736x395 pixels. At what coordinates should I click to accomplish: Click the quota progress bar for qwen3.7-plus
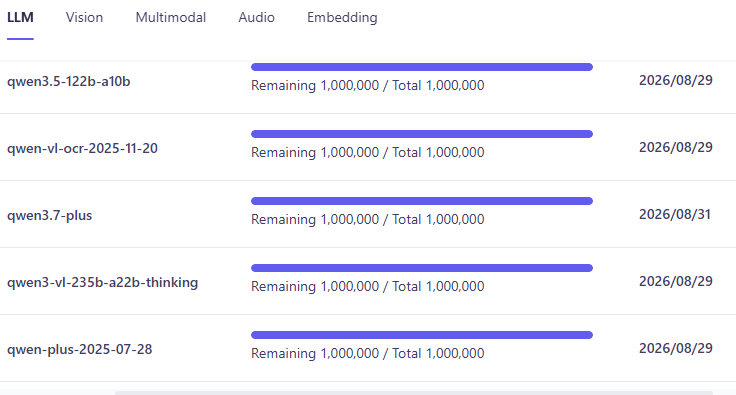point(422,201)
